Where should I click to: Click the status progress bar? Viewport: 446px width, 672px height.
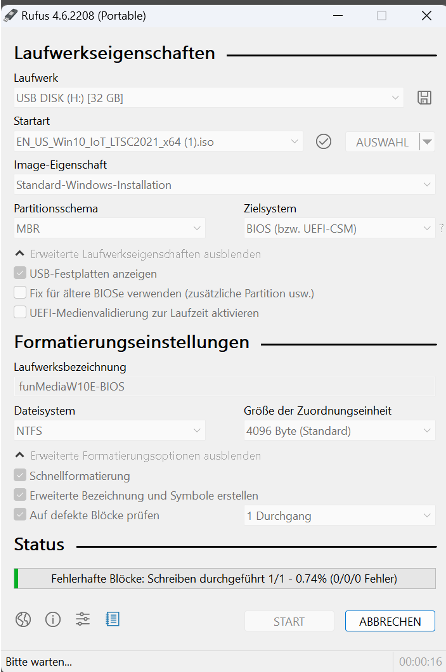225,579
